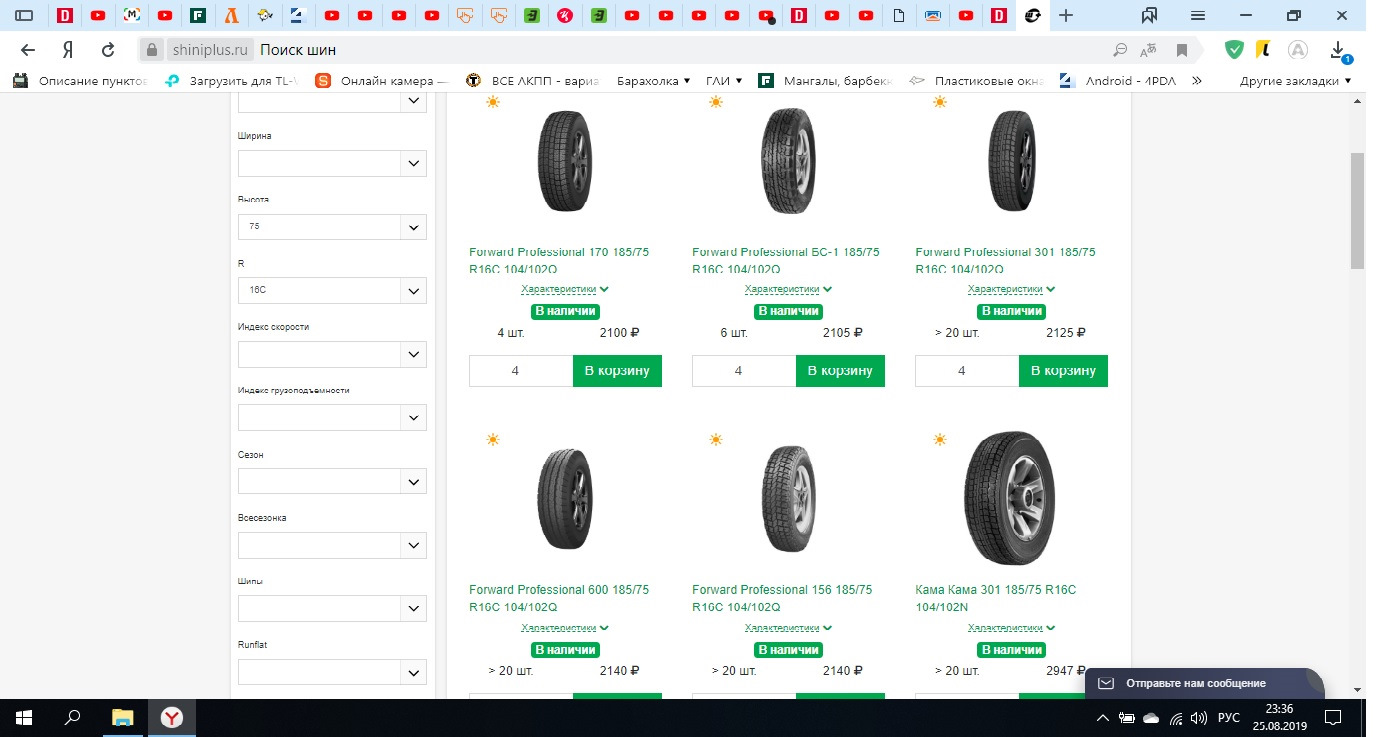The height and width of the screenshot is (737, 1382).
Task: Open the bookmarks manager icon in title bar
Action: point(1150,15)
